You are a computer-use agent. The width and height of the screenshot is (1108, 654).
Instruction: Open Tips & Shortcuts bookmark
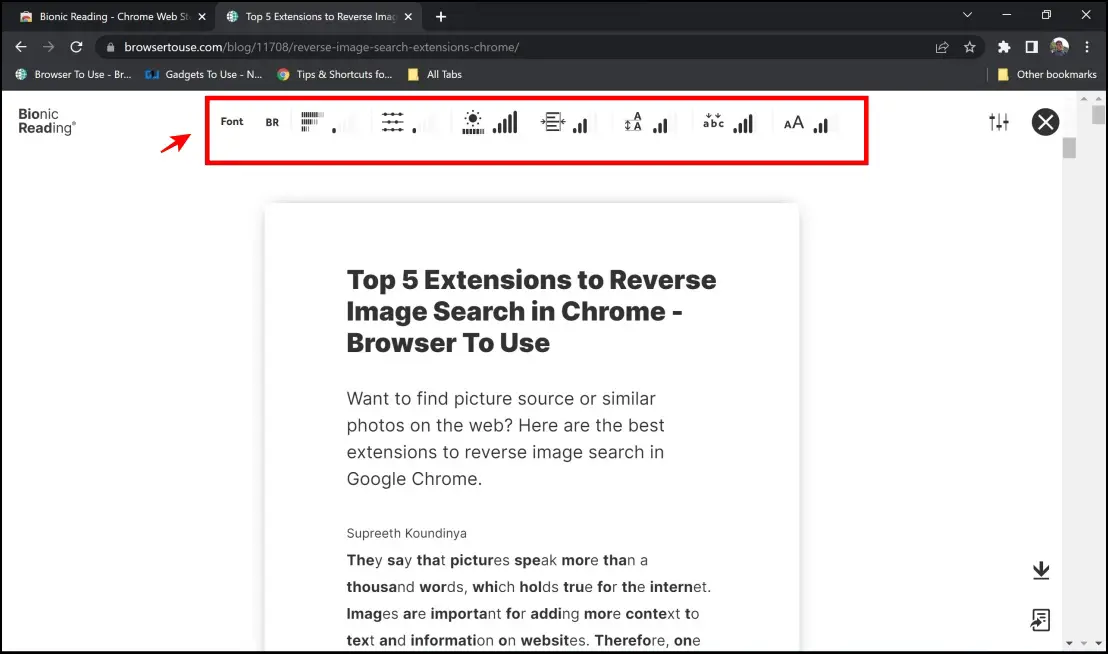(x=335, y=74)
